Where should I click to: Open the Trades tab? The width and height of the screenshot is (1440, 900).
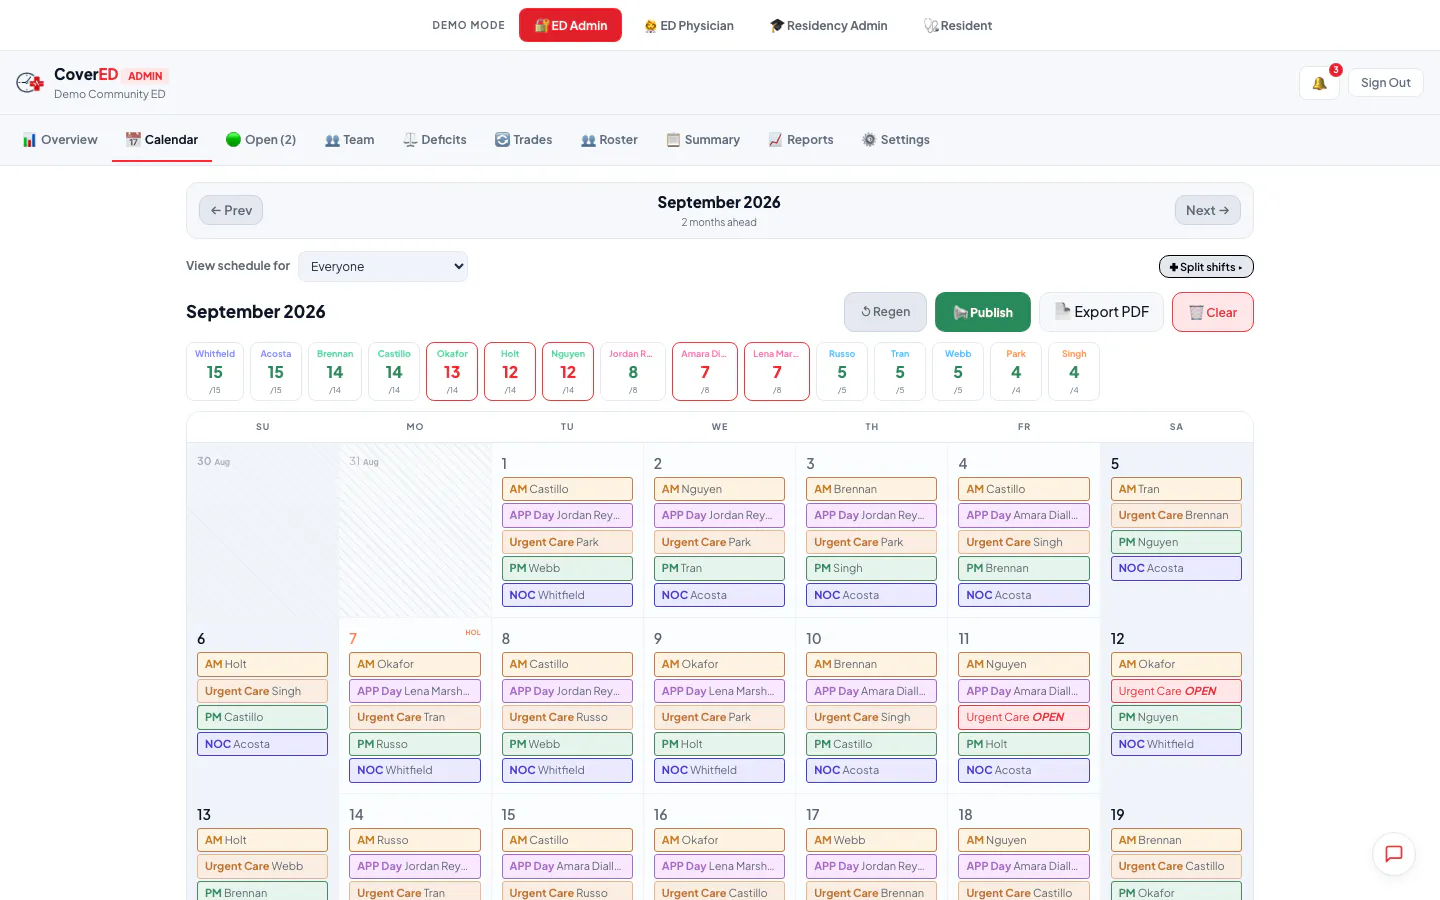(524, 140)
